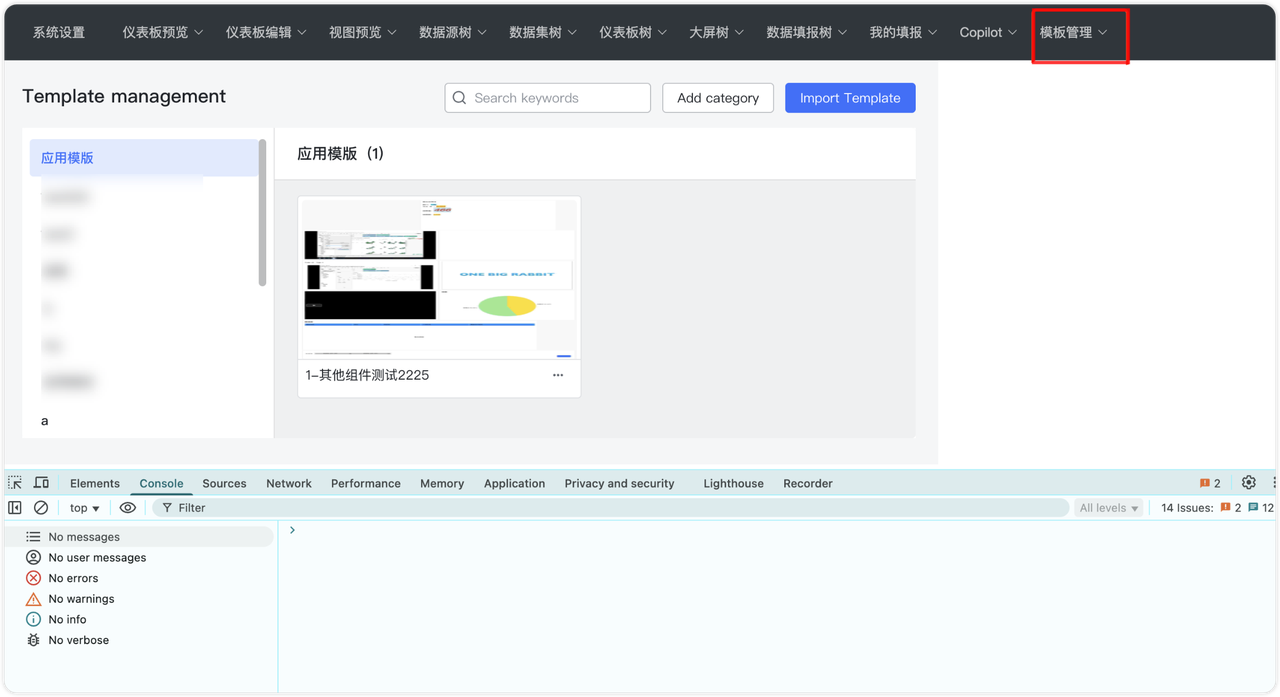This screenshot has height=697, width=1280.
Task: Open the 'top' frame context dropdown
Action: click(84, 507)
